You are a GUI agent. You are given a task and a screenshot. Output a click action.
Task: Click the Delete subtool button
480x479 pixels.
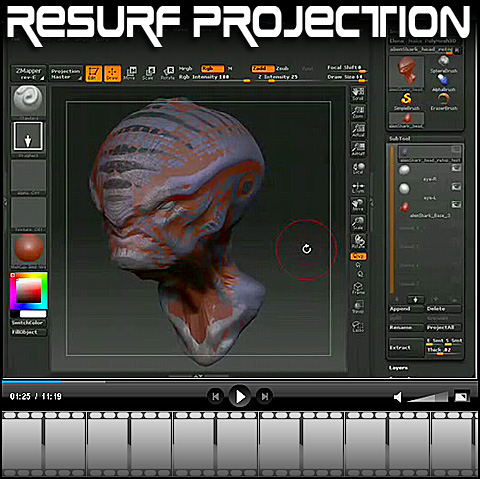point(444,309)
